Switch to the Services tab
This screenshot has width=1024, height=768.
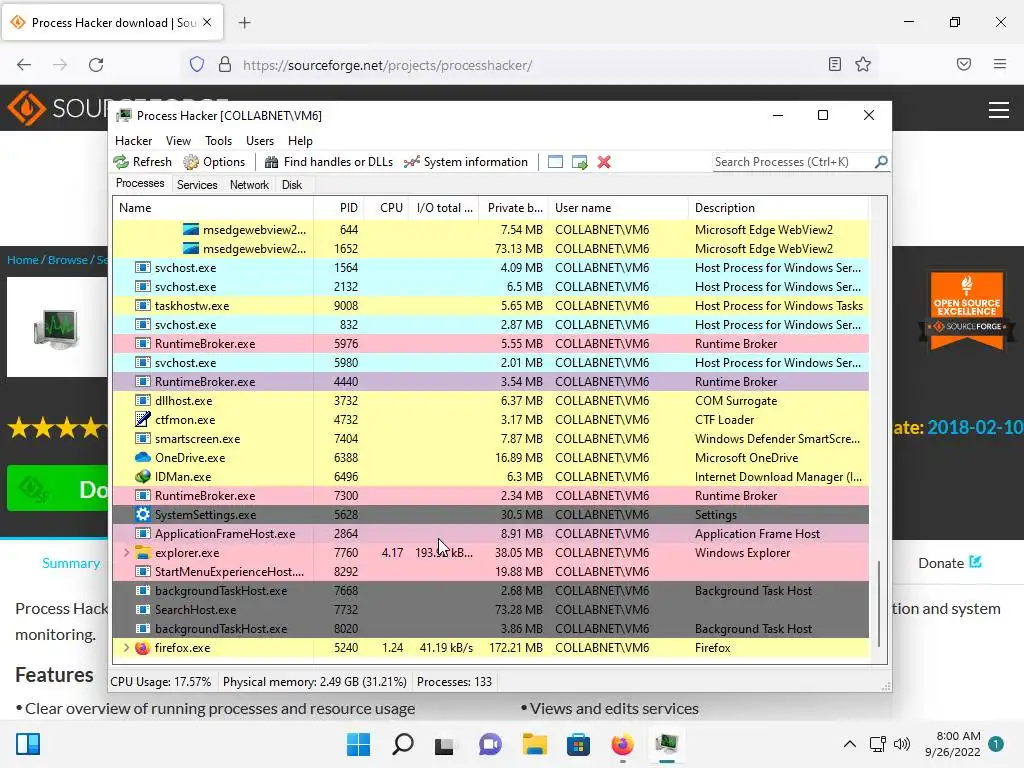pyautogui.click(x=197, y=185)
